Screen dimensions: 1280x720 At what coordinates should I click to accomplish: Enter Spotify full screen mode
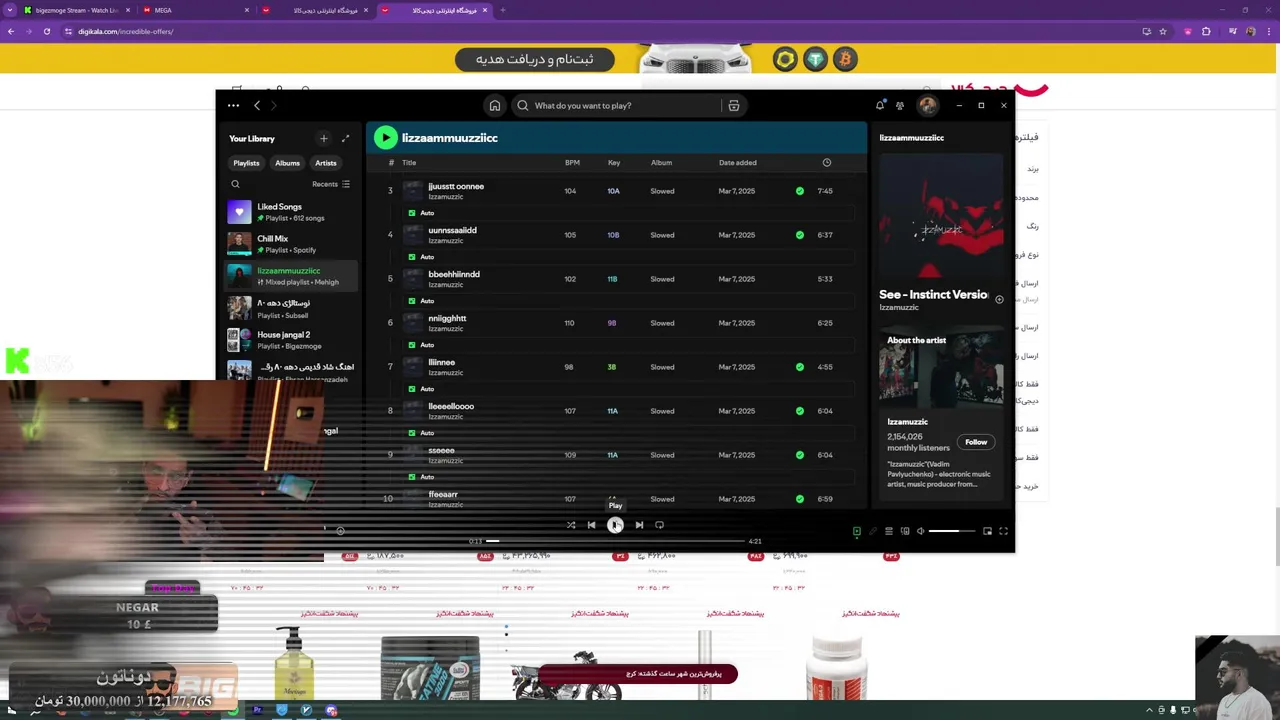click(x=1003, y=531)
